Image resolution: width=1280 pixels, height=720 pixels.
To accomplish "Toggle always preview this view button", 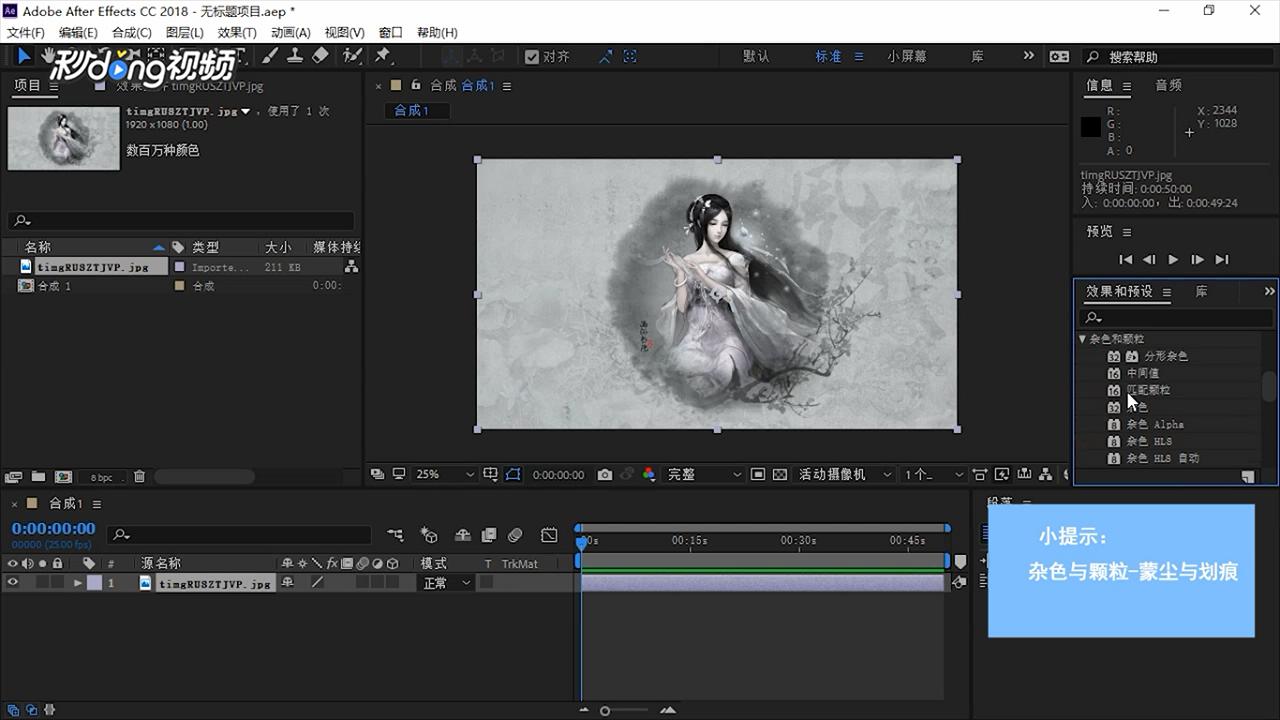I will (x=377, y=475).
